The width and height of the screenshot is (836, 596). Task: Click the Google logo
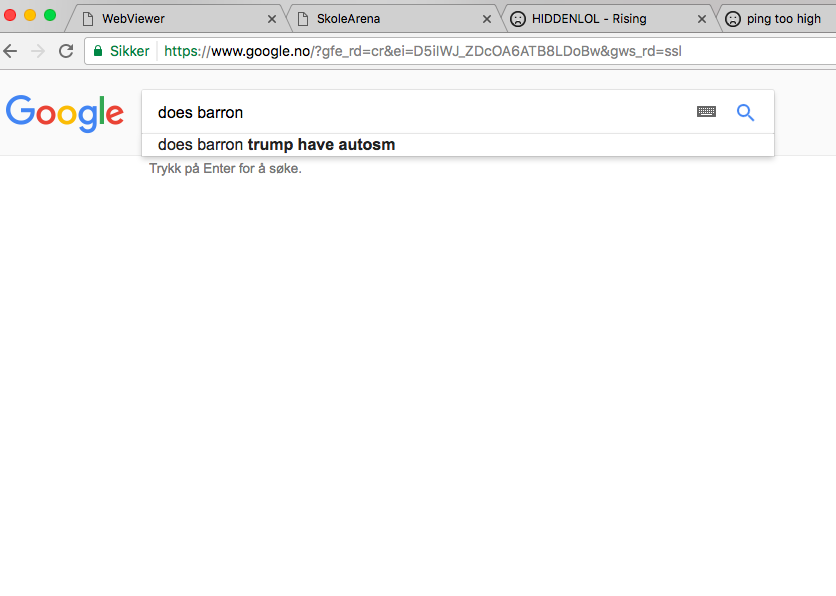65,114
